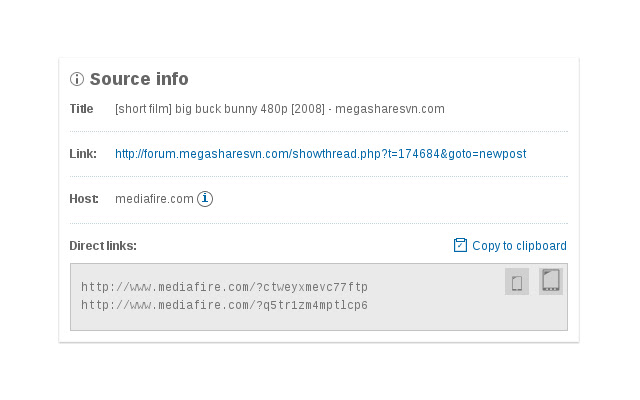Click the words big buck bunny in title

[x=213, y=109]
